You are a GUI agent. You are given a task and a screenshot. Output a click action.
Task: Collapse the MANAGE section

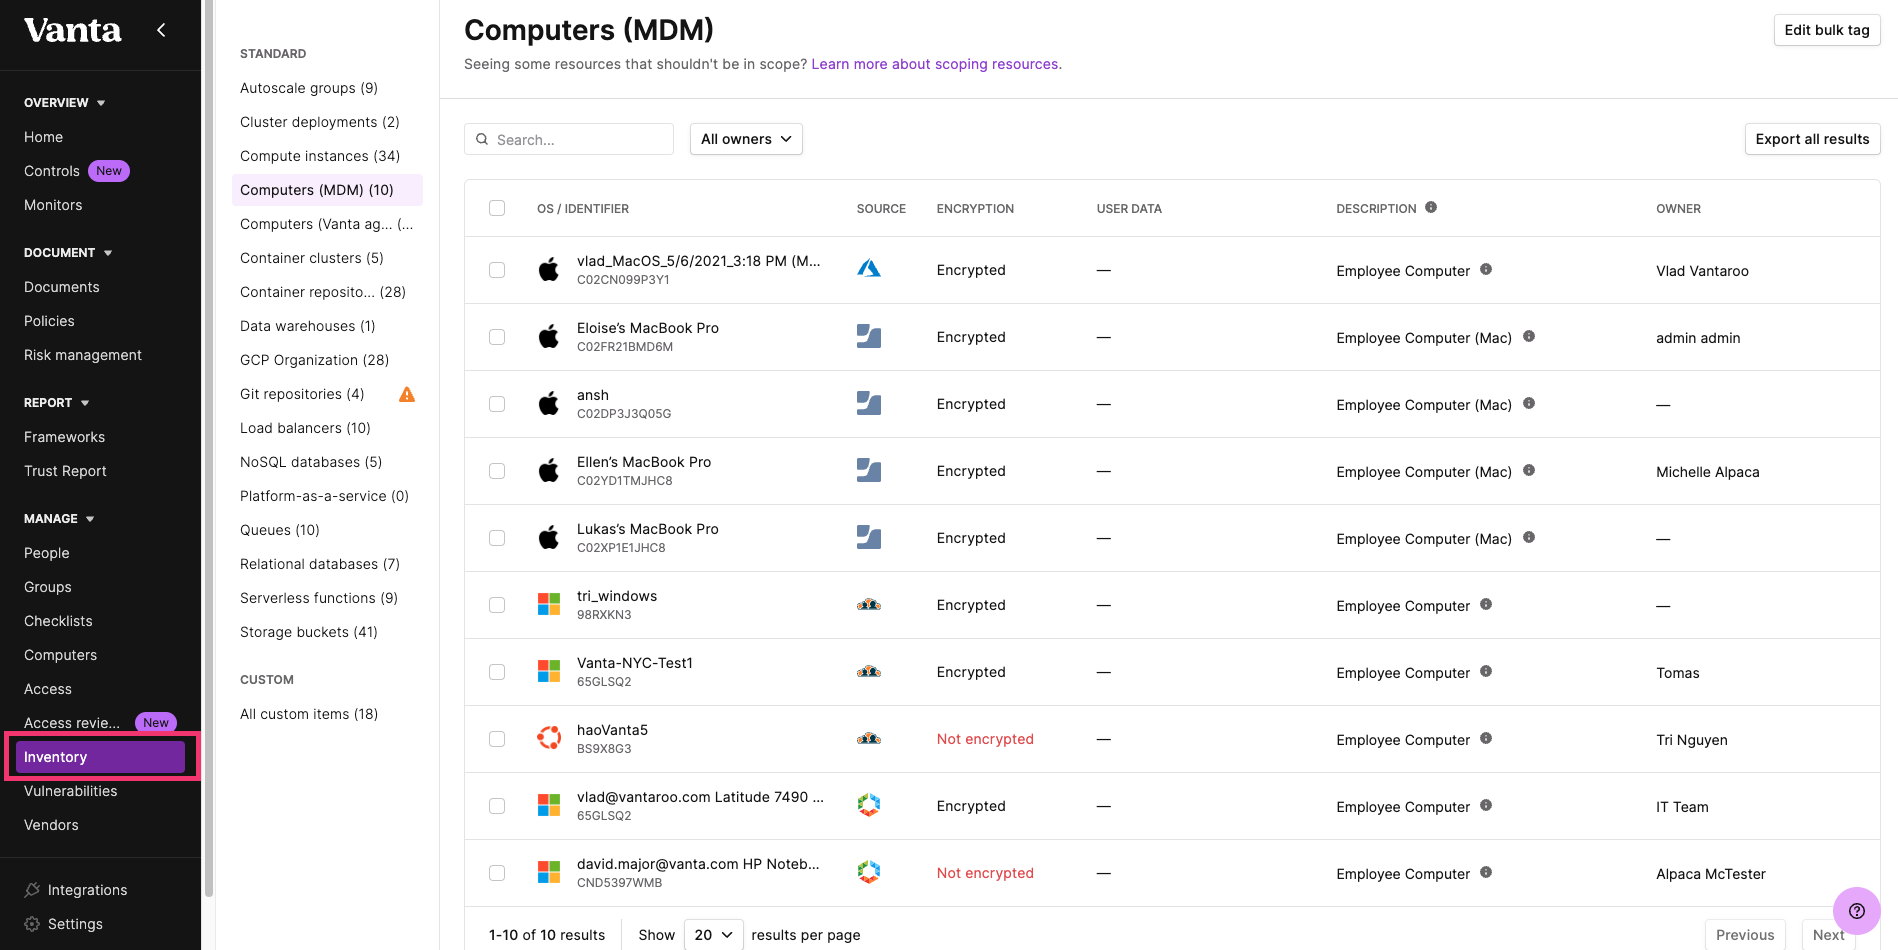click(59, 519)
